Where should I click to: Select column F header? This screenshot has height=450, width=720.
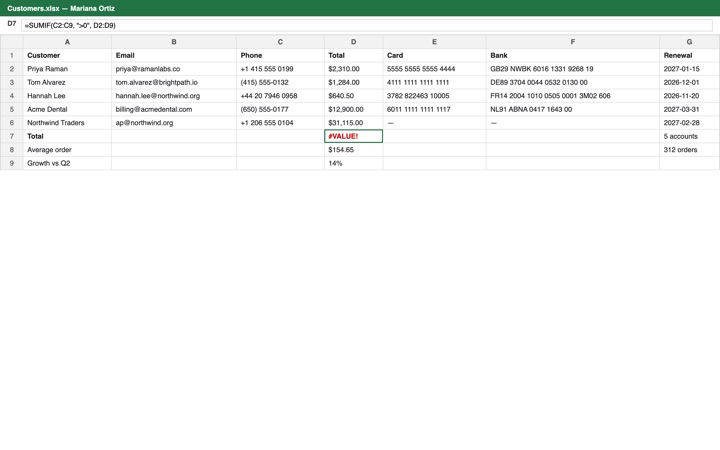(573, 42)
